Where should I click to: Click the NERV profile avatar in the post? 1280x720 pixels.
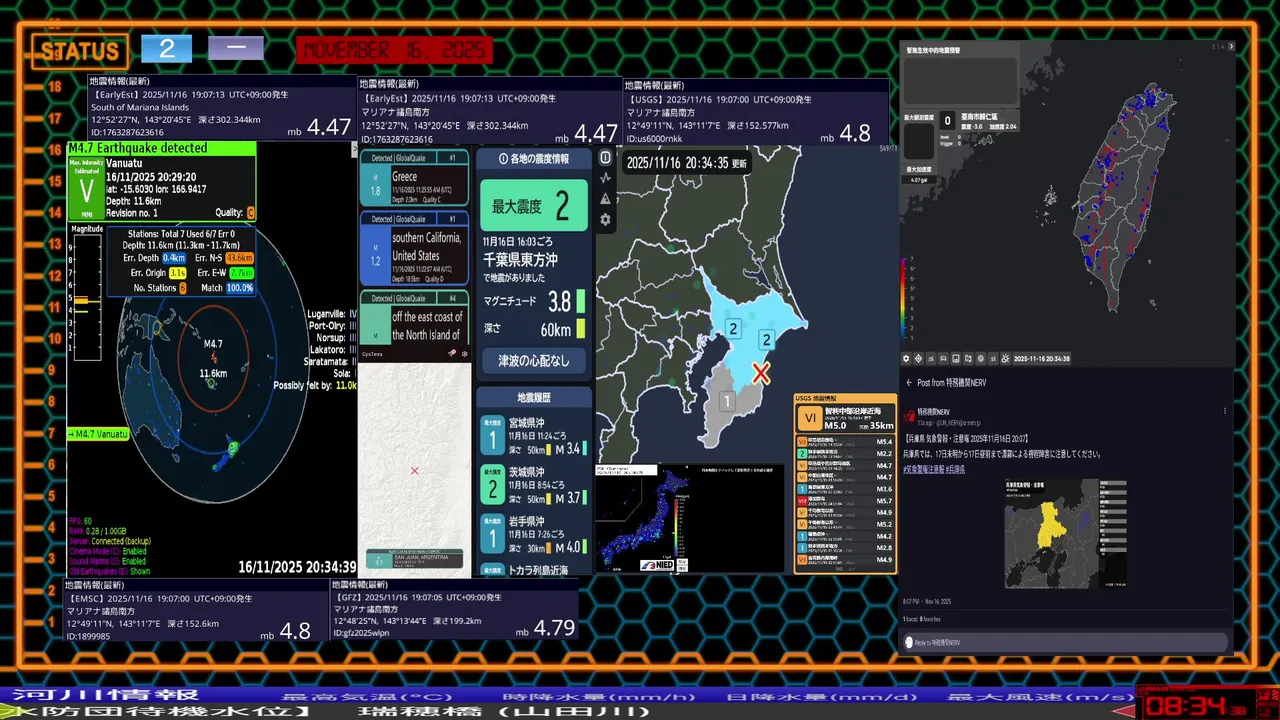point(911,416)
